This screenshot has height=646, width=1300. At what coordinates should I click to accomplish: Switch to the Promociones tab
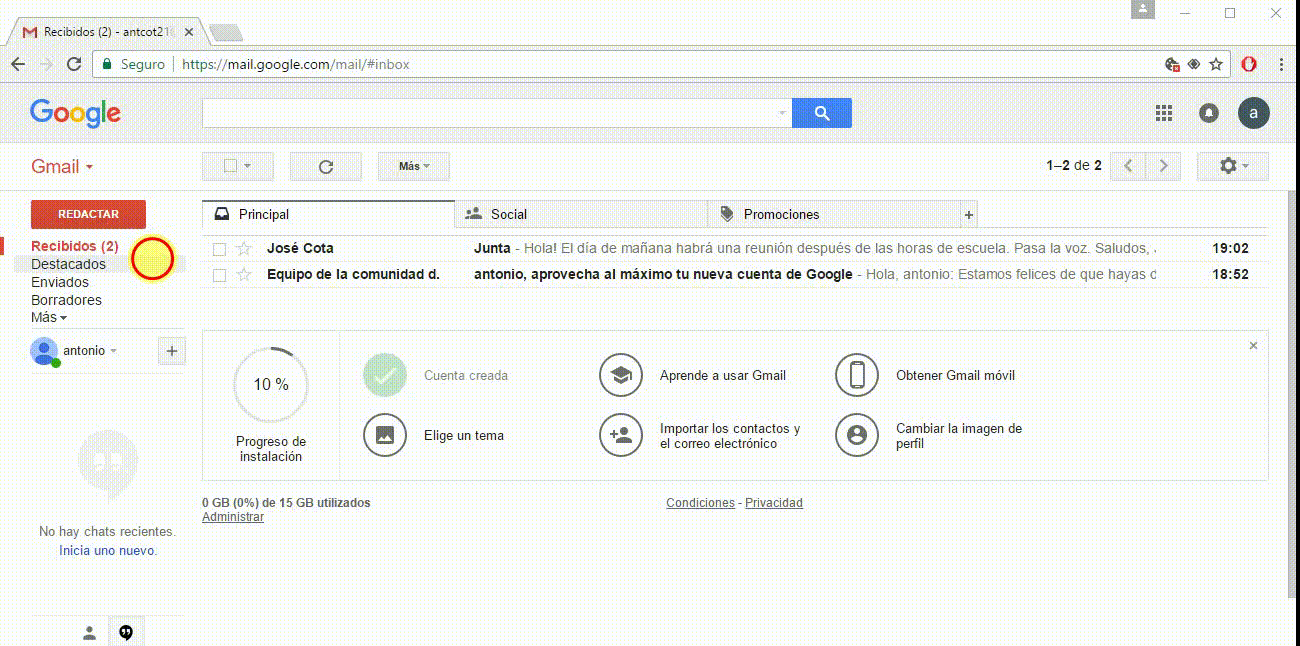click(x=834, y=214)
